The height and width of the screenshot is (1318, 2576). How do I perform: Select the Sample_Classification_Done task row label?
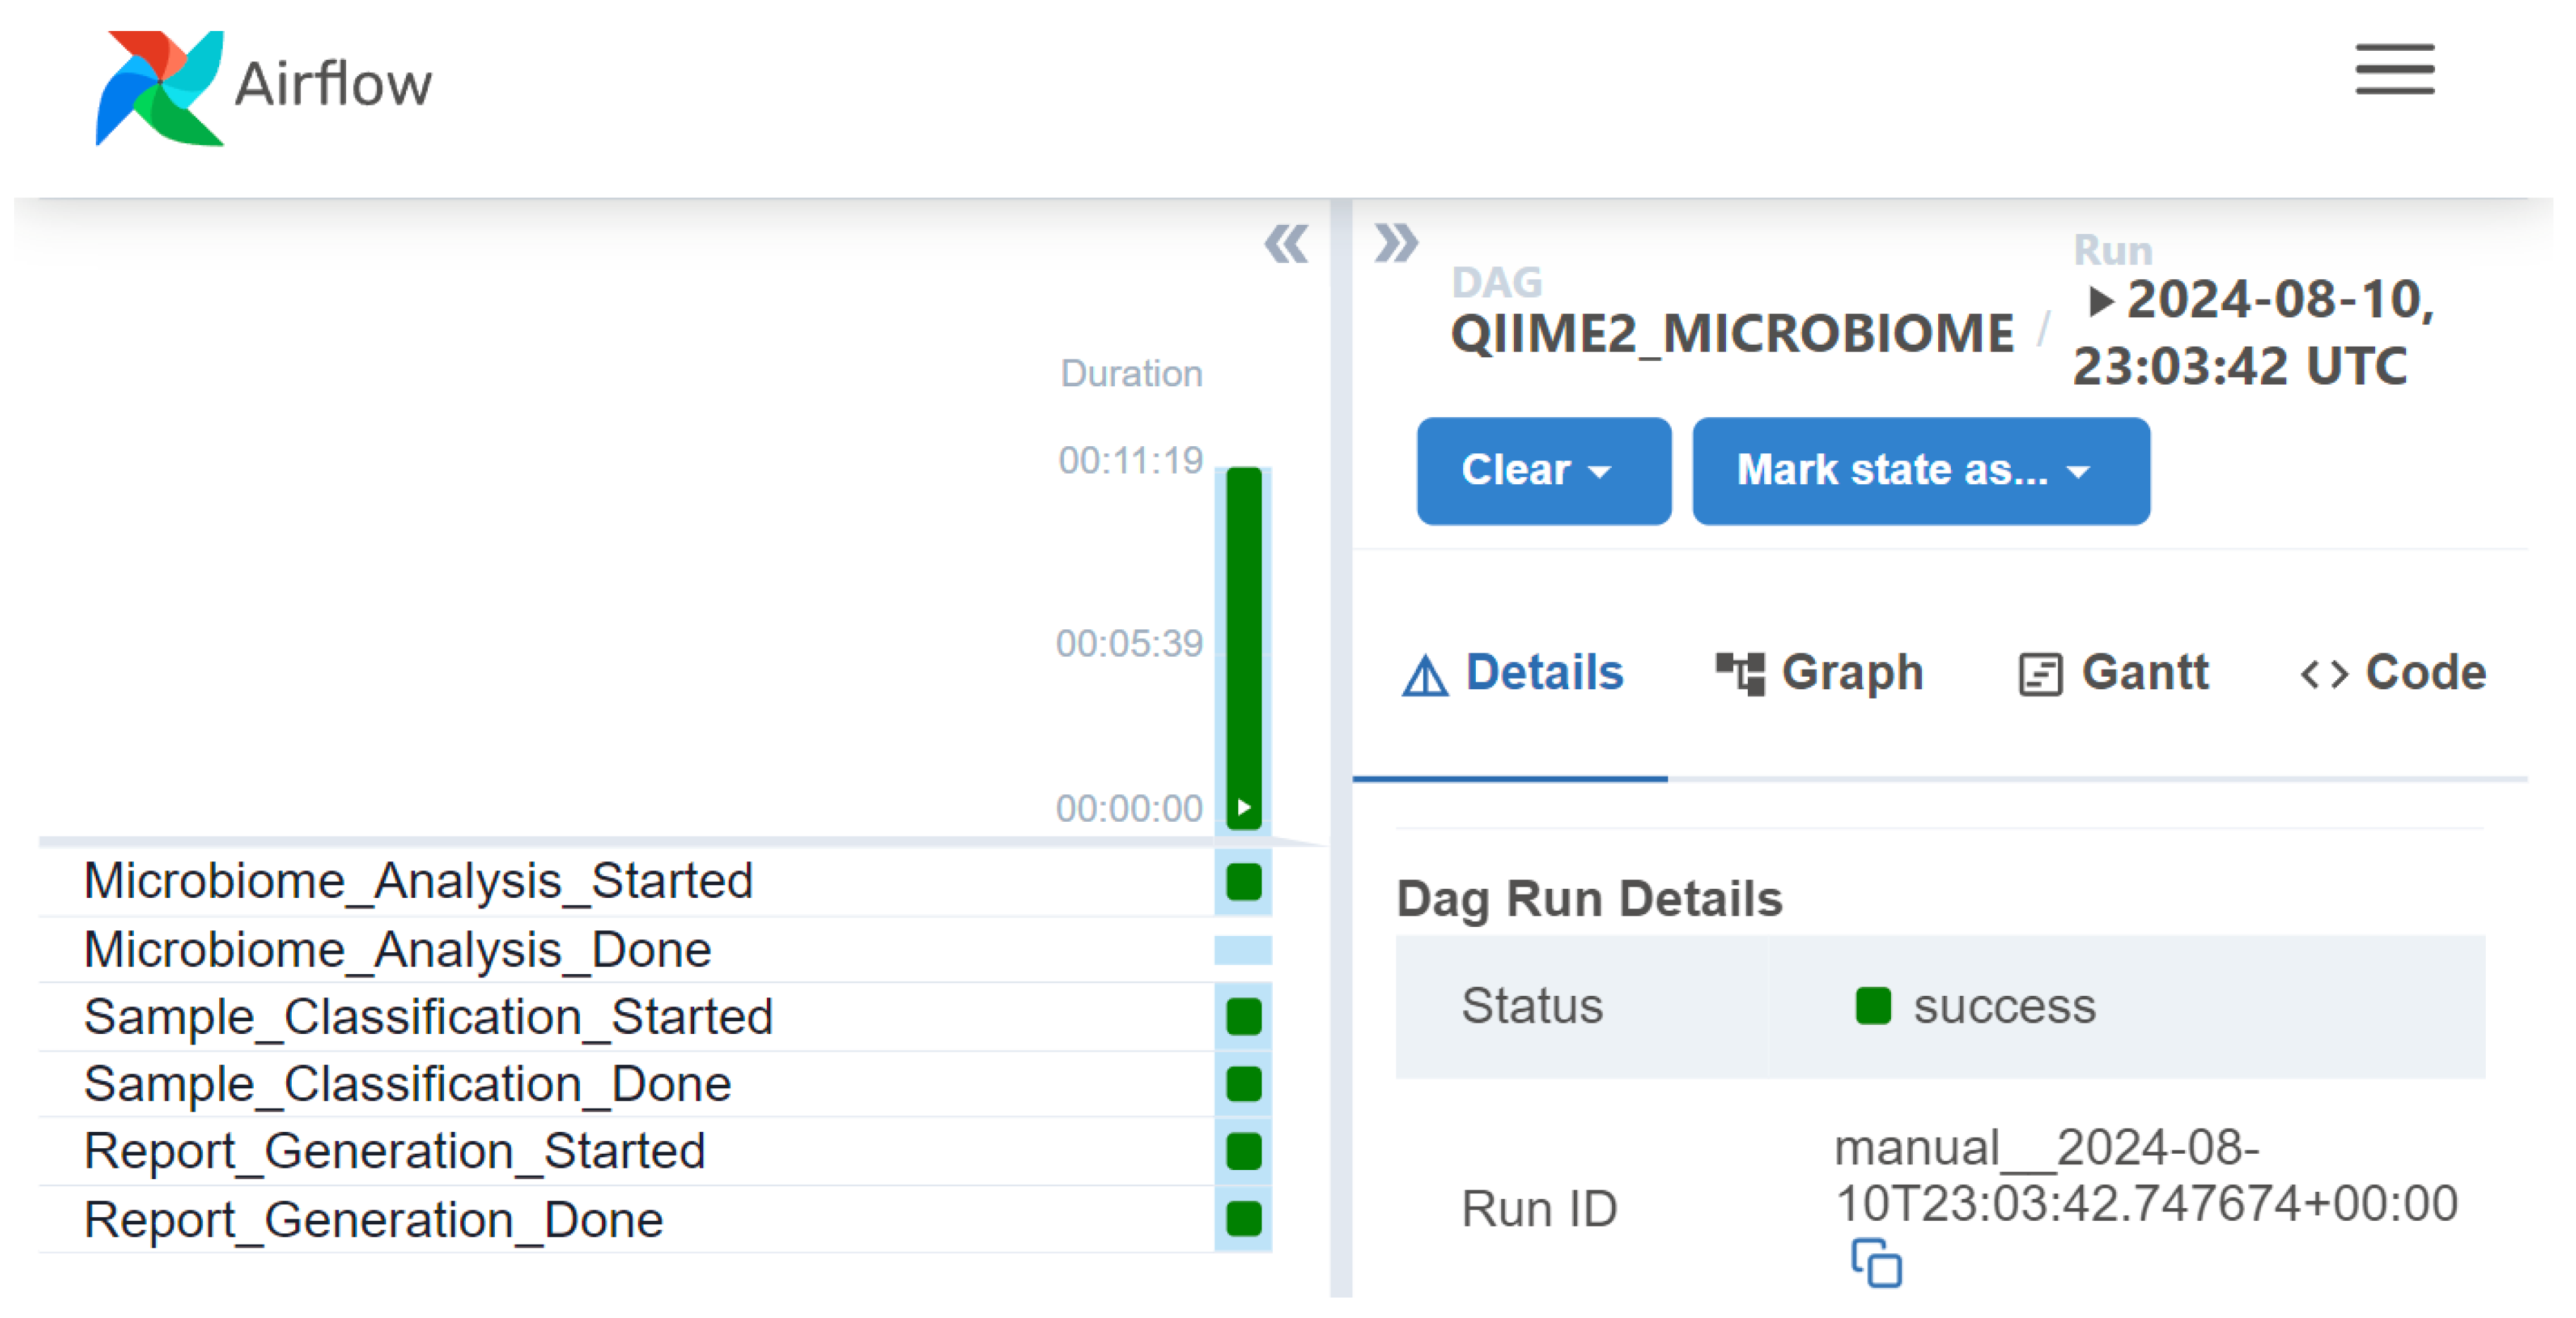coord(407,1084)
